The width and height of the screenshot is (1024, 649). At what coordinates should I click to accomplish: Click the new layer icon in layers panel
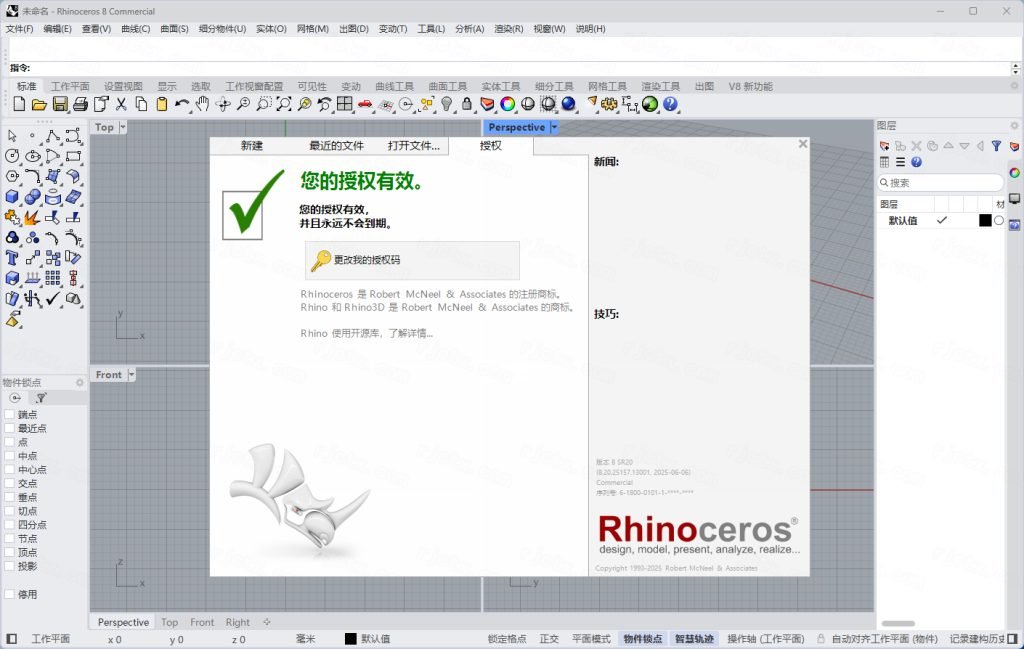point(884,146)
